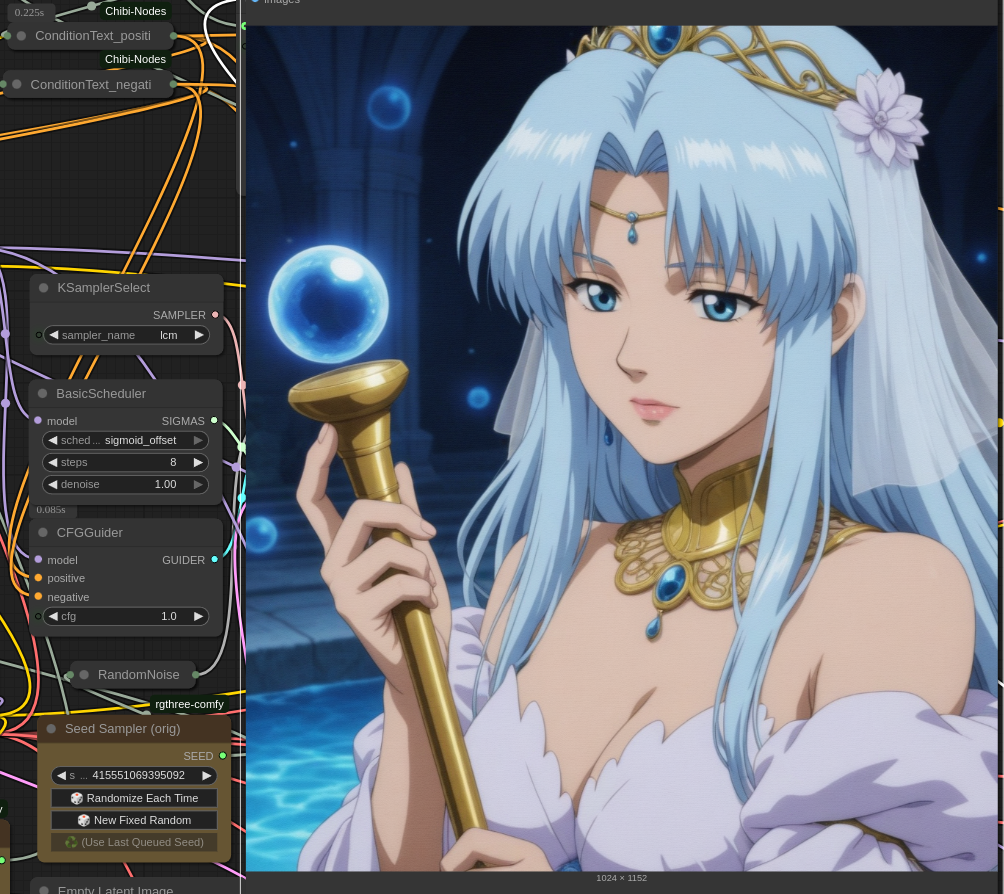Select next sampler_name with right arrow
Viewport: 1004px width, 894px height.
pyautogui.click(x=199, y=335)
